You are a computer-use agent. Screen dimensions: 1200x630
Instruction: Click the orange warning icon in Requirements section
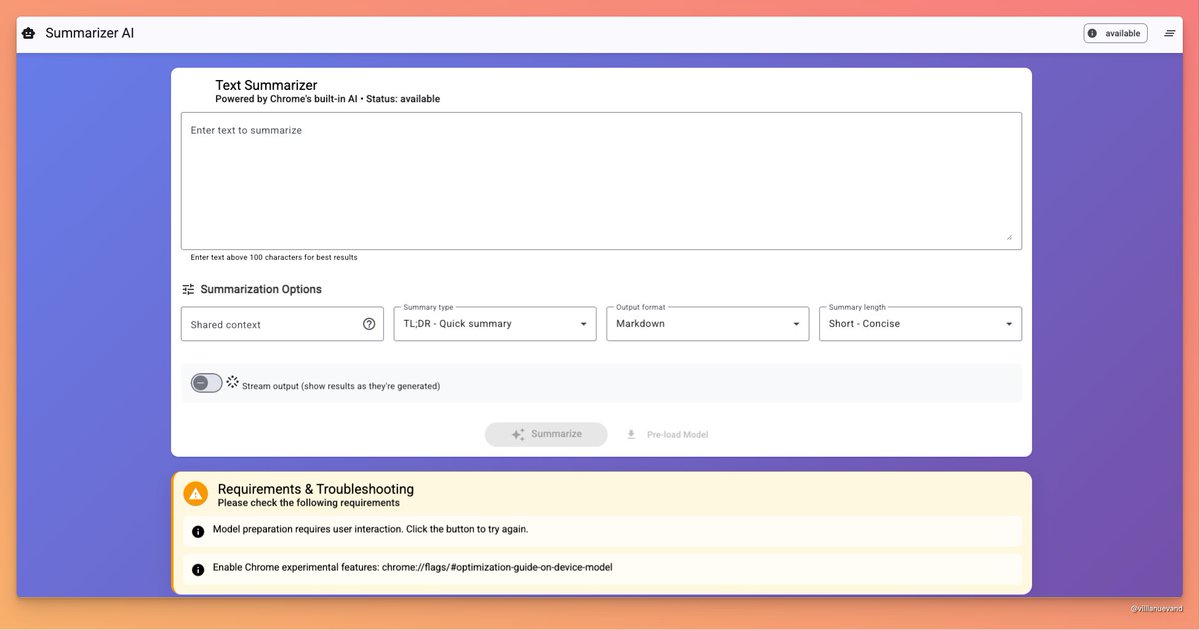(195, 494)
